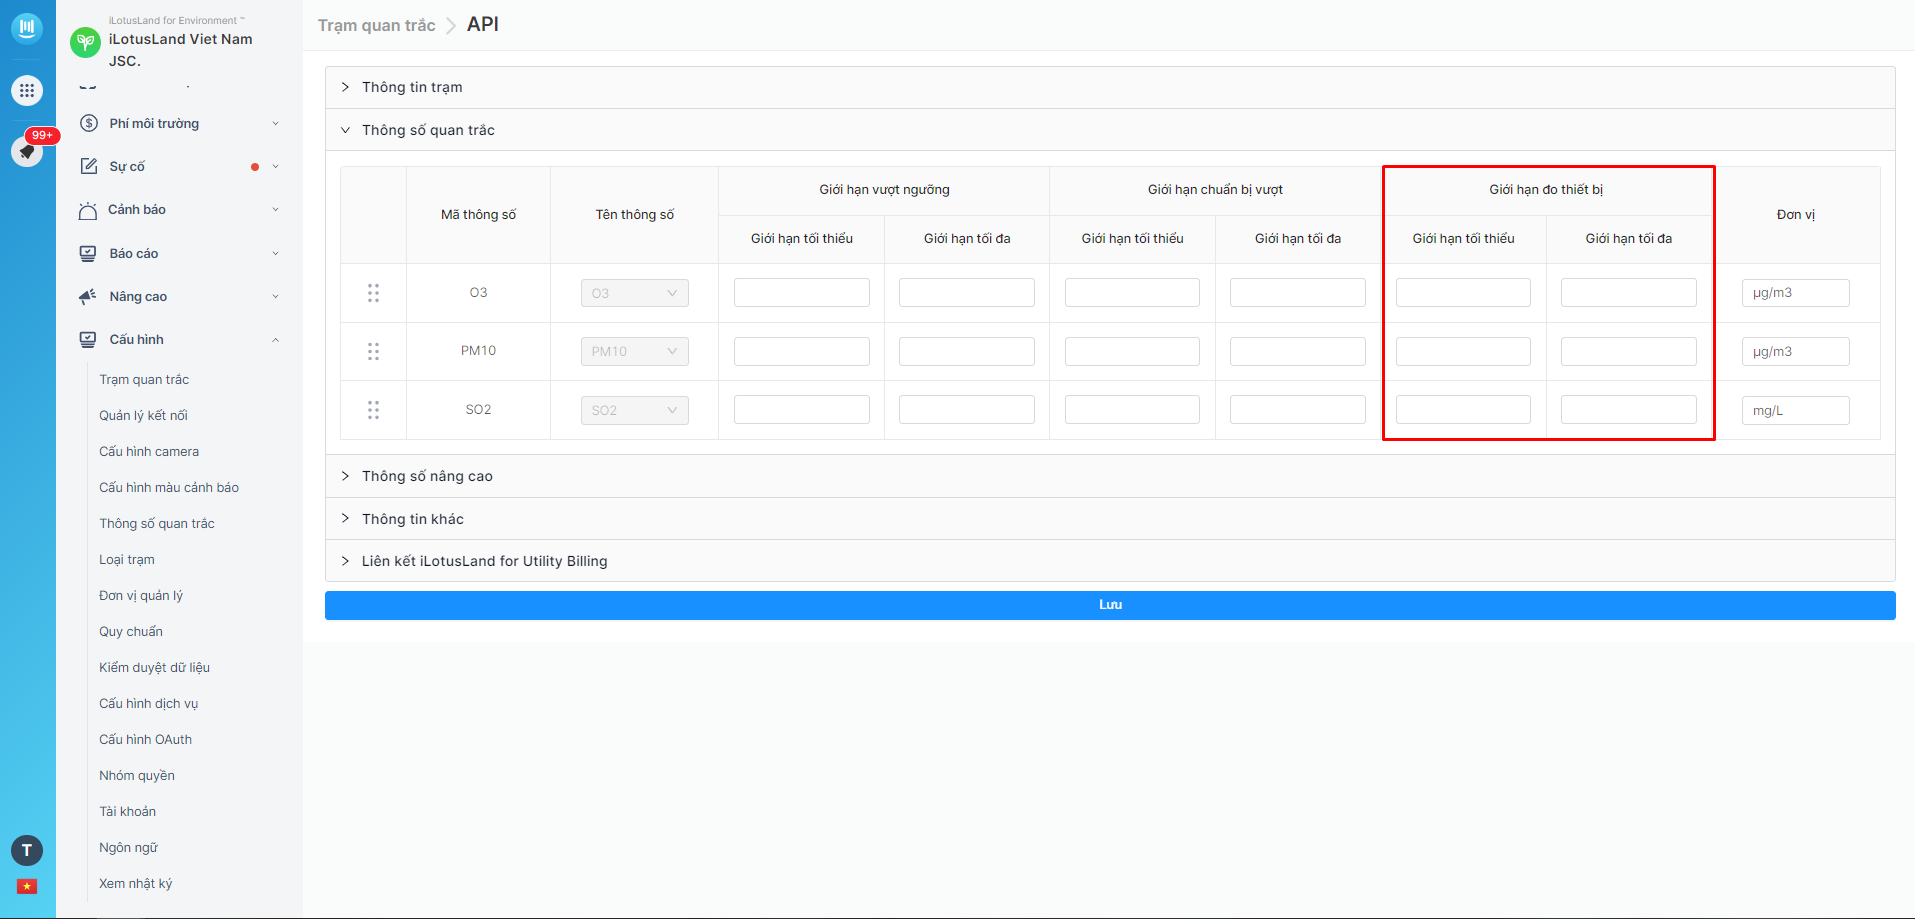Screen dimensions: 1915x919
Task: Collapse the Thông số quan trắc section
Action: pos(1110,130)
